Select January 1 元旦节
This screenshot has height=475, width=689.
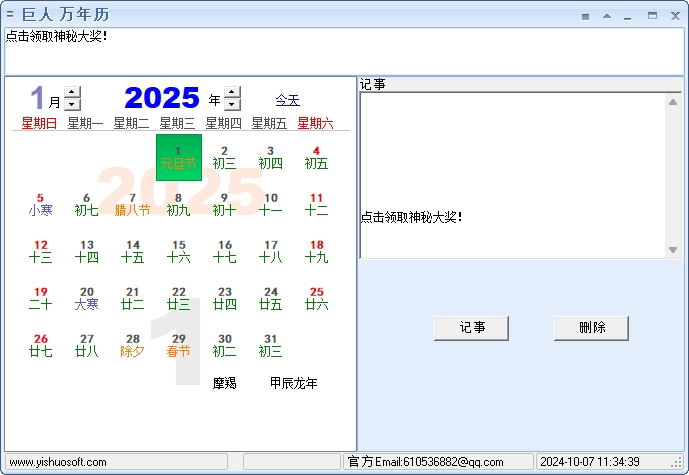click(179, 157)
